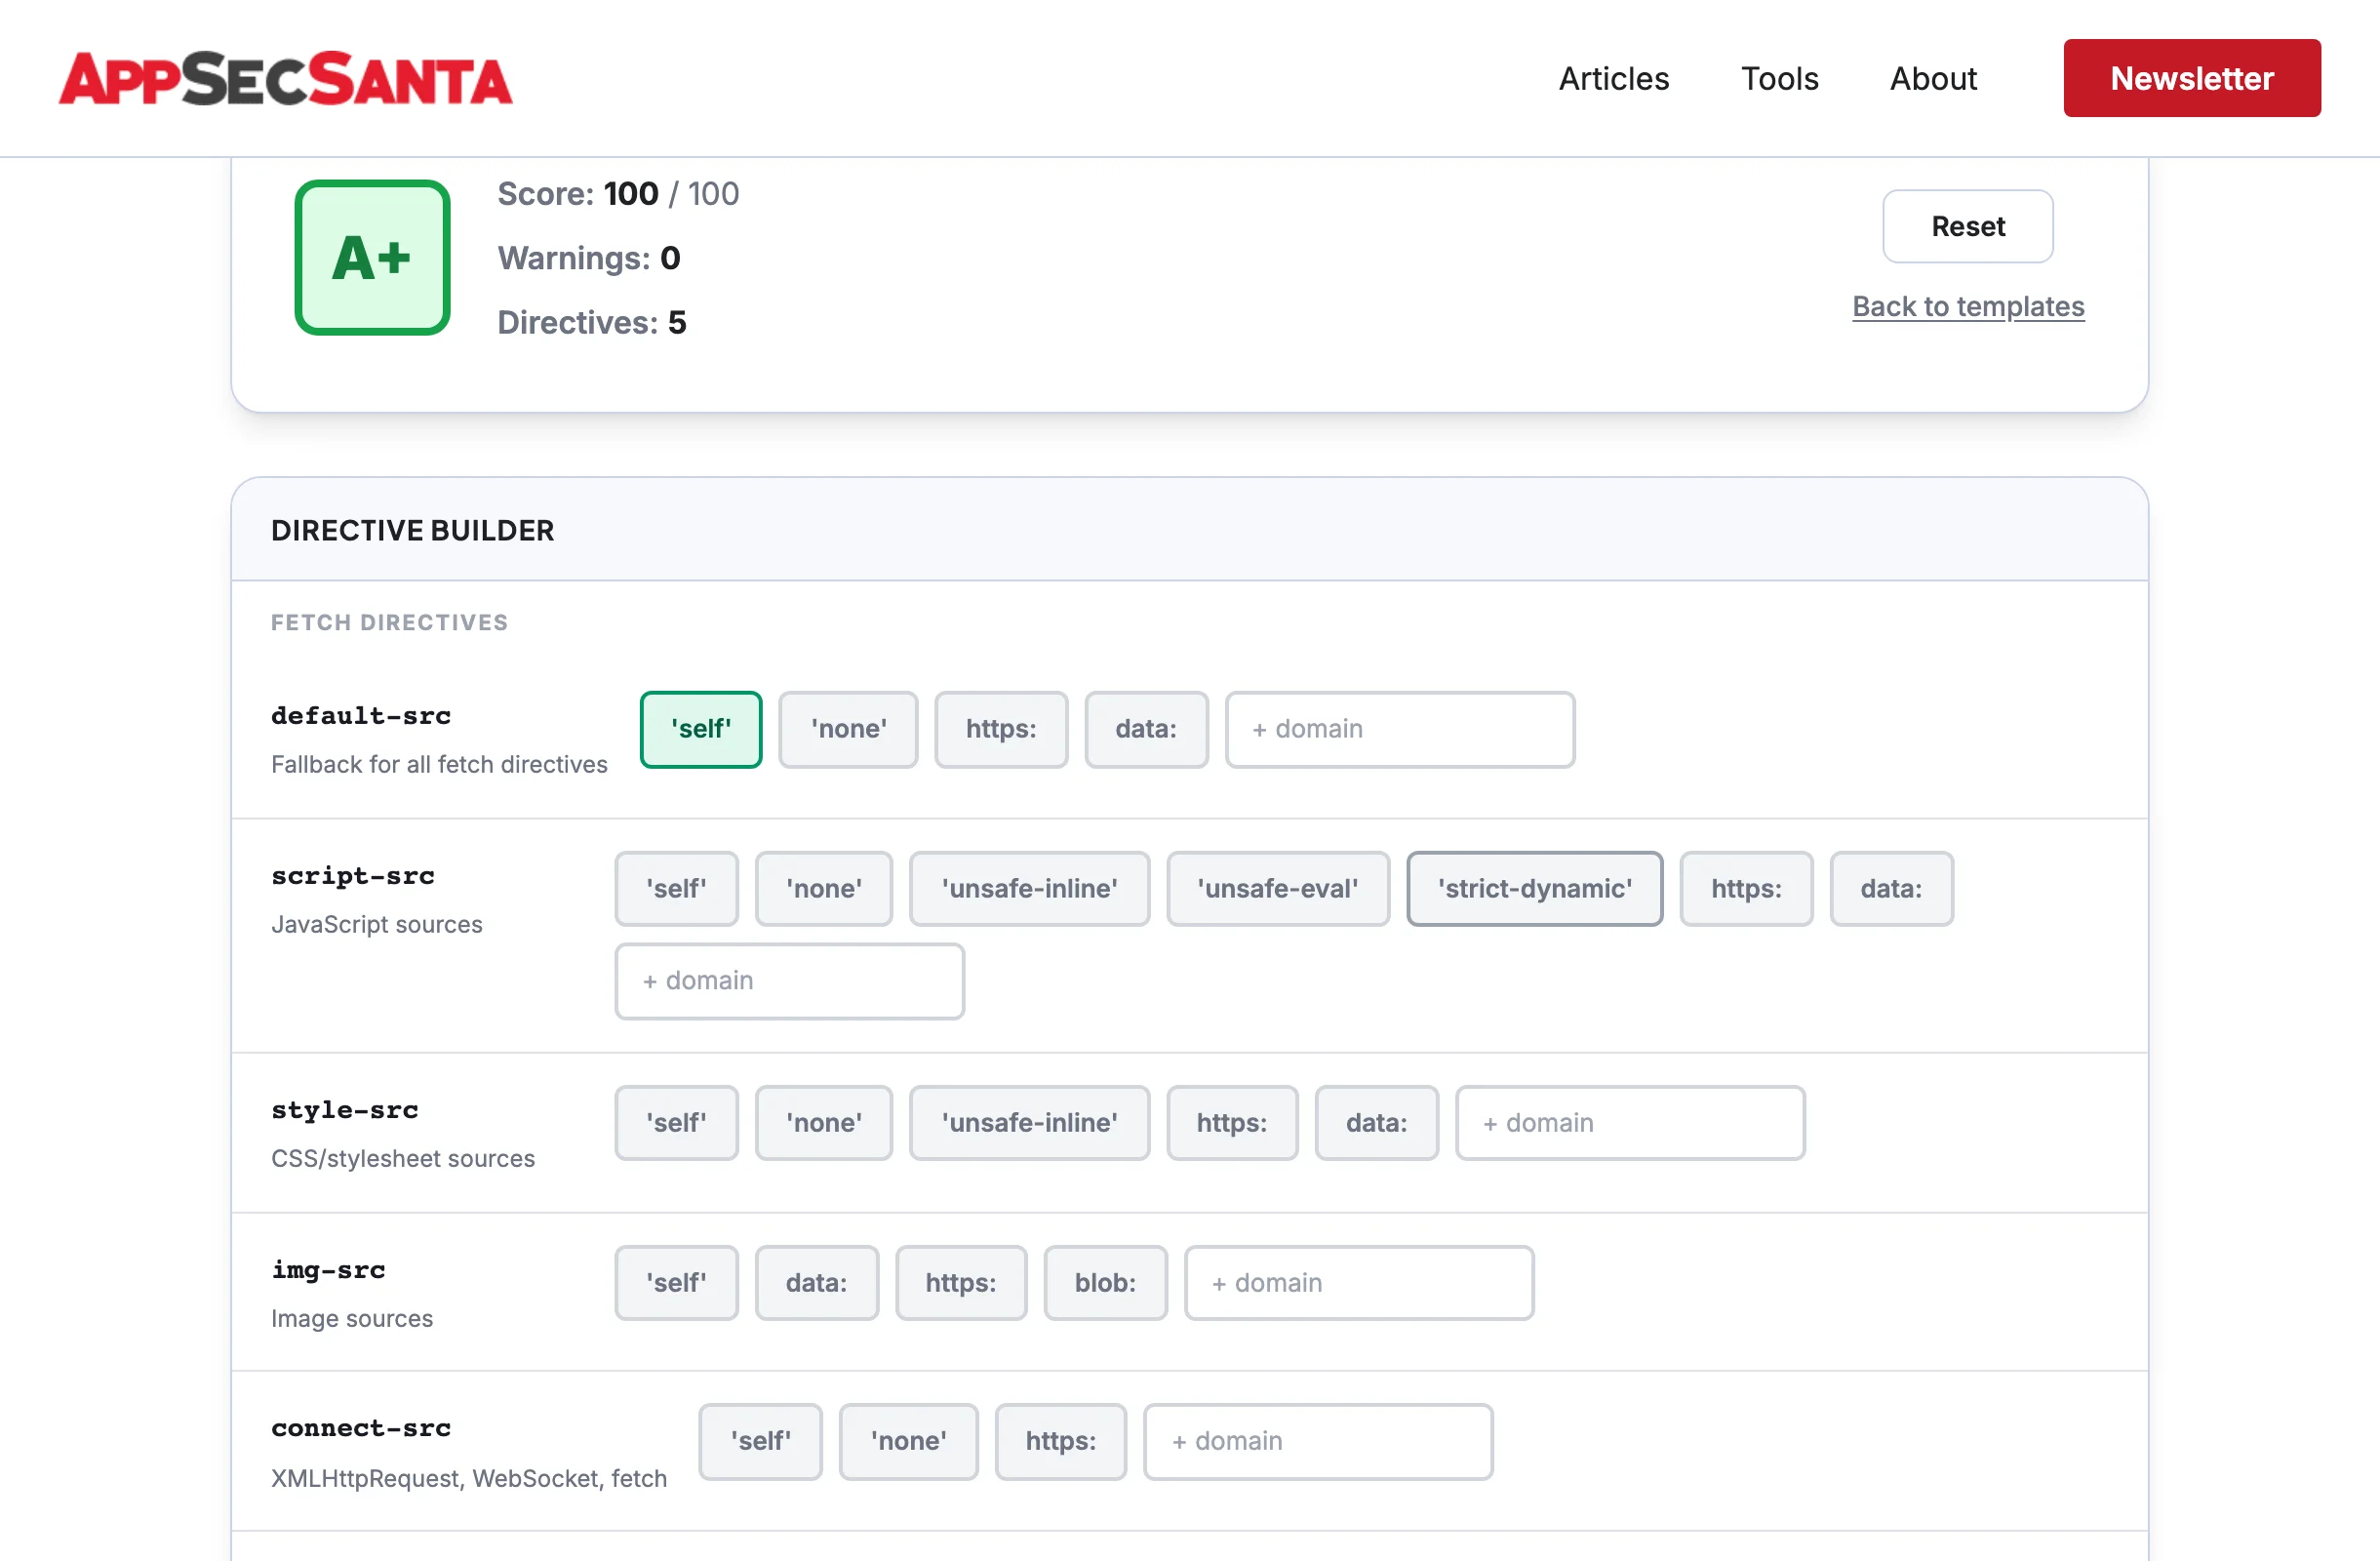Toggle https: on connect-src
This screenshot has height=1561, width=2380.
1060,1441
